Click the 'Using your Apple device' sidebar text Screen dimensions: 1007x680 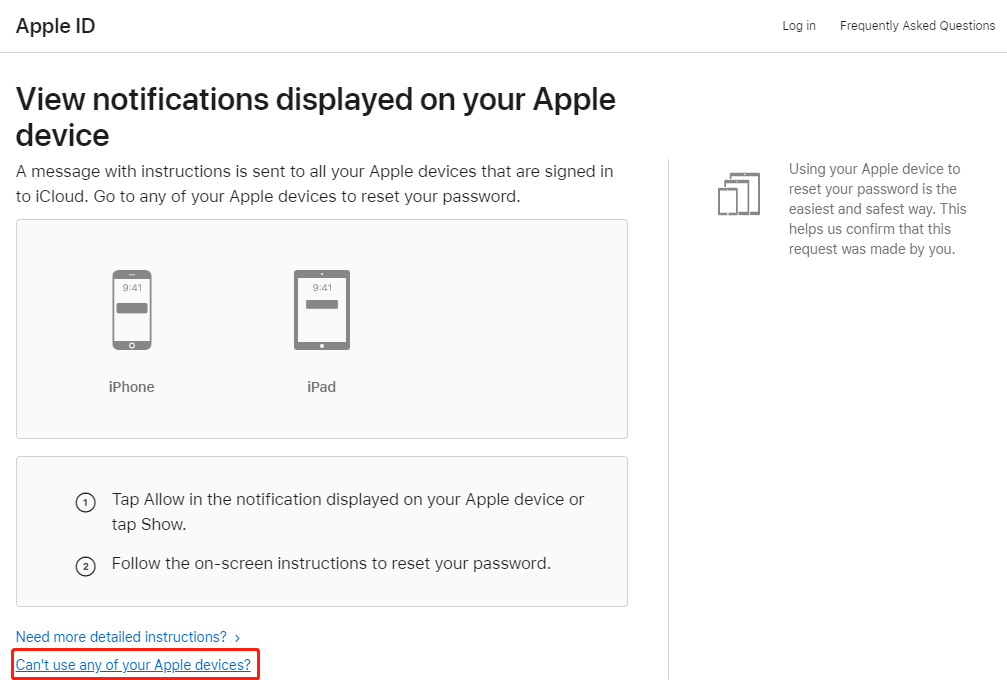click(x=877, y=209)
